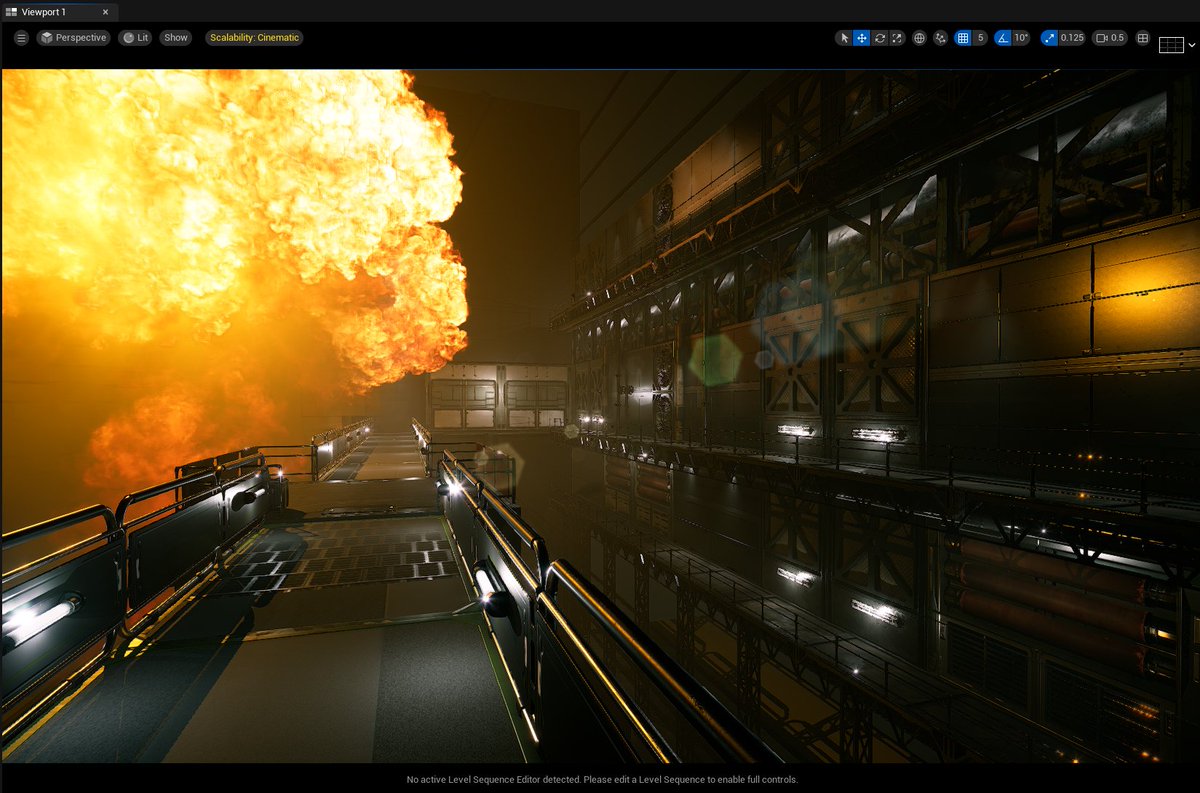Toggle world/local coordinate space globe icon

(x=919, y=38)
